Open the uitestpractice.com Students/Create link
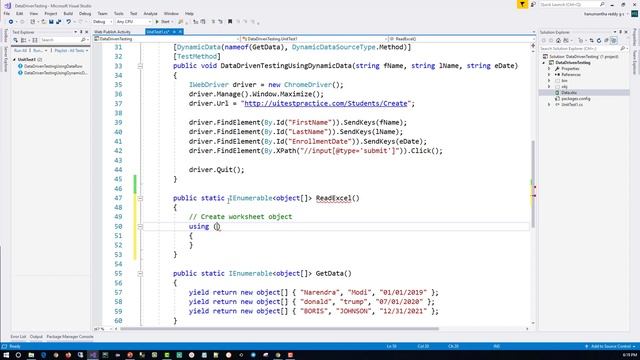Viewport: 640px width, 360px height. [x=326, y=104]
